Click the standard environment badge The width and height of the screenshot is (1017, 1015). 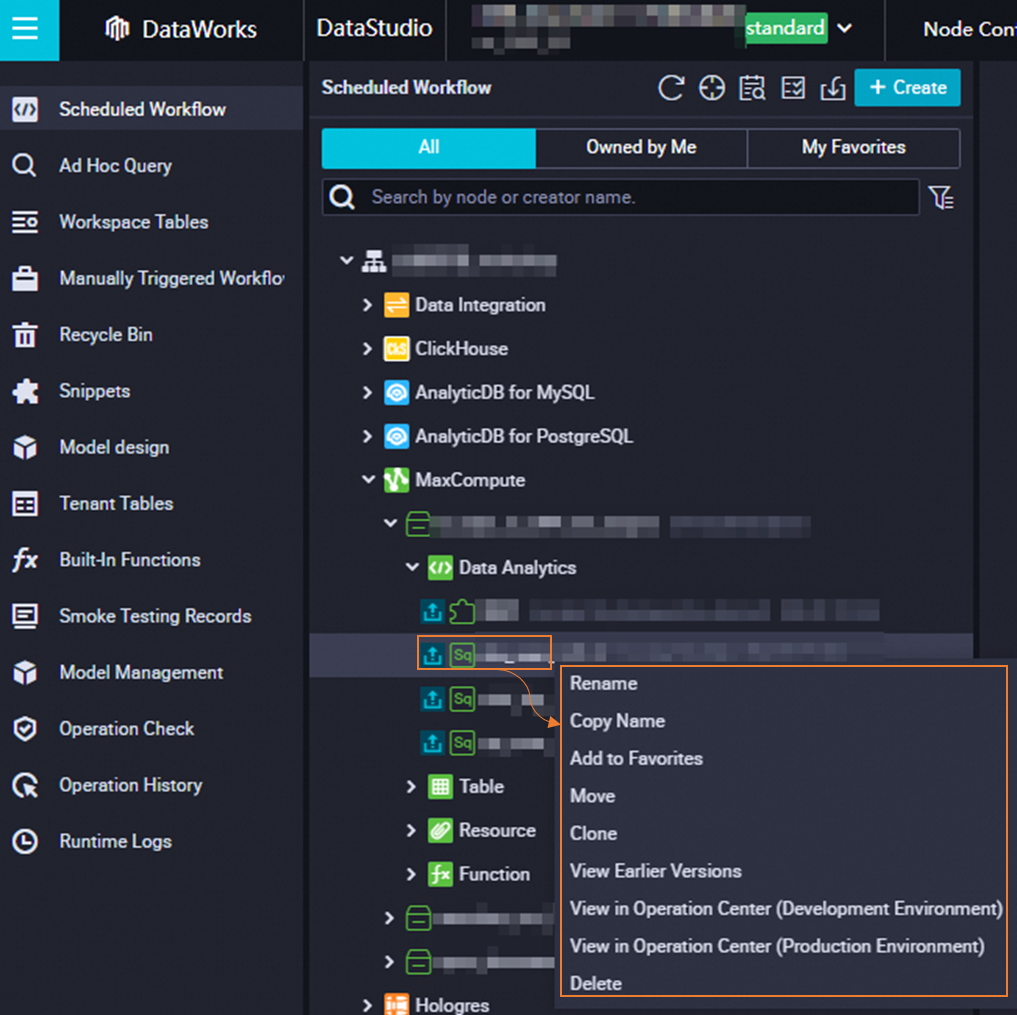tap(785, 29)
